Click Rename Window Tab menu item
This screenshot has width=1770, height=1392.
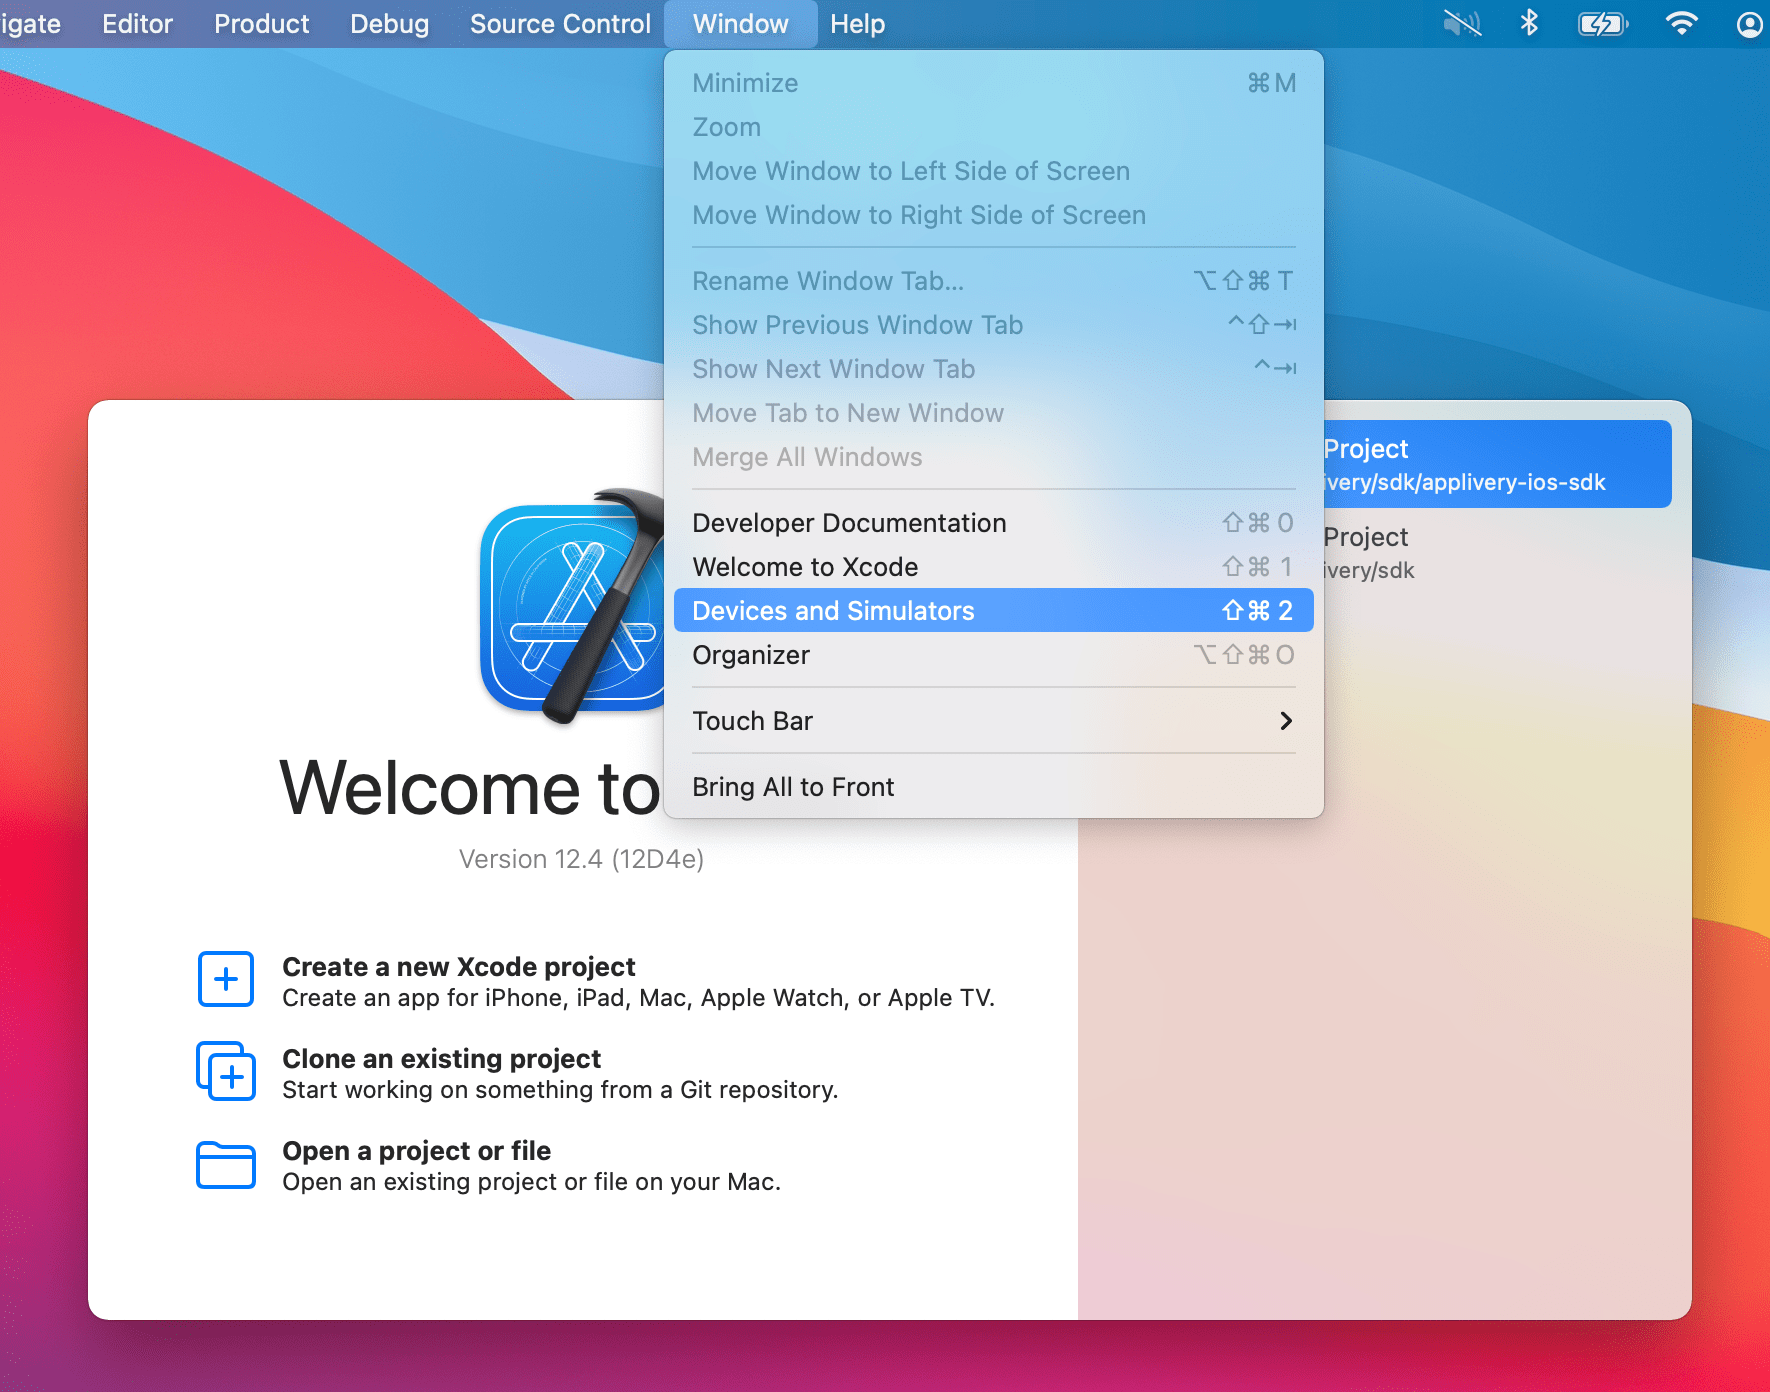[993, 281]
